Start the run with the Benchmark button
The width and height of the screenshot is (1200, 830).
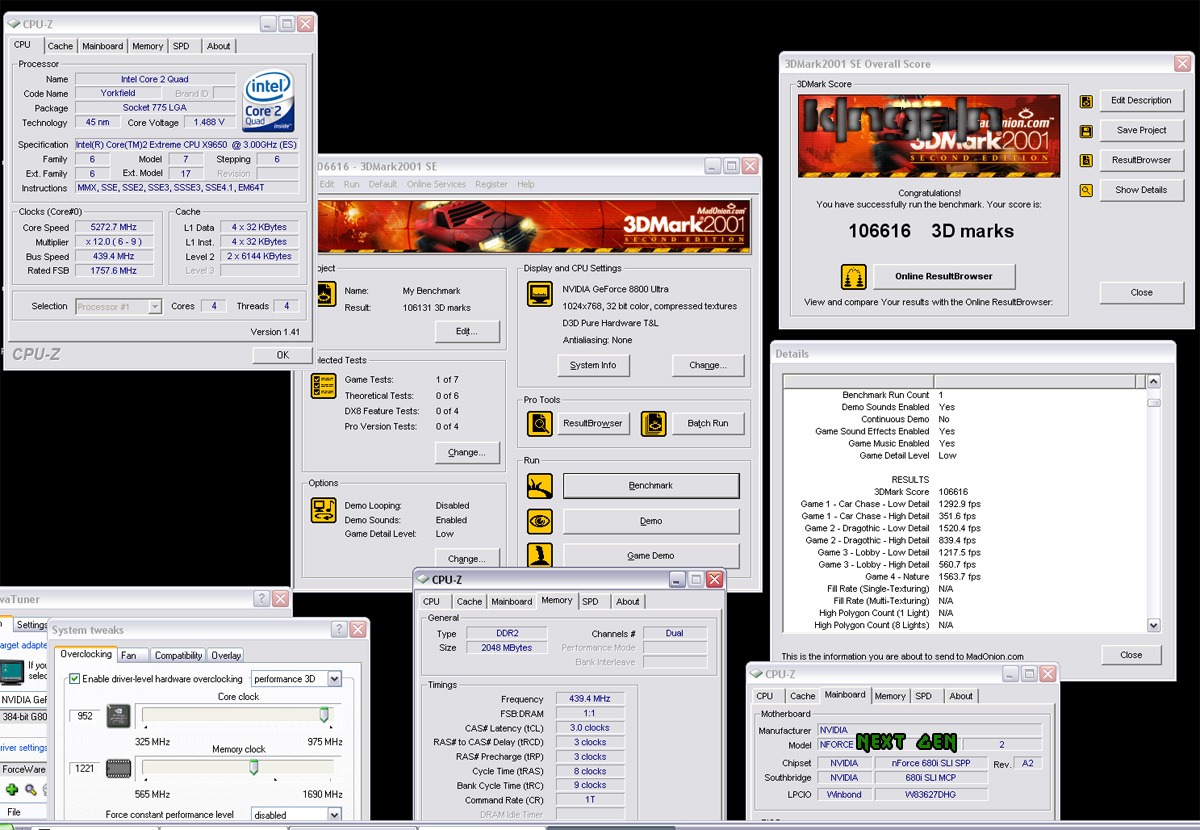(x=651, y=486)
